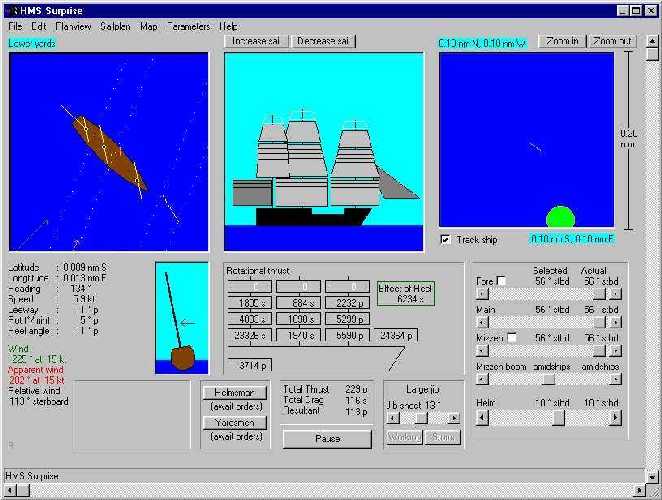Click the Storm jib button
662x500 pixels.
442,437
